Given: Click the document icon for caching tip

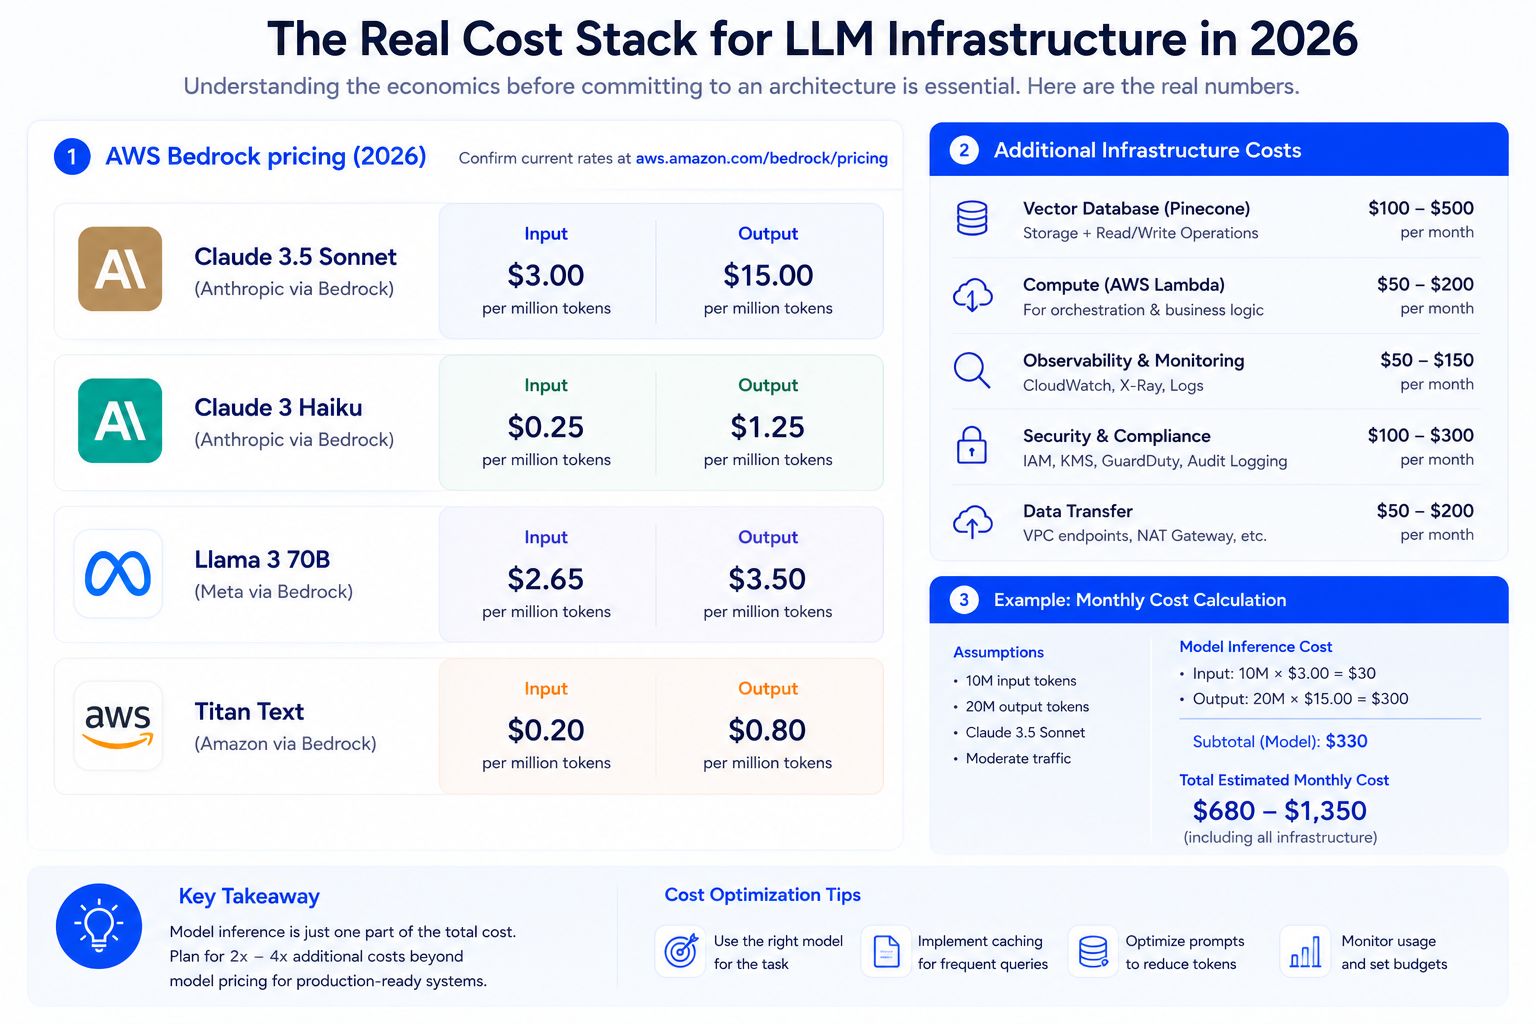Looking at the screenshot, I should click(886, 951).
